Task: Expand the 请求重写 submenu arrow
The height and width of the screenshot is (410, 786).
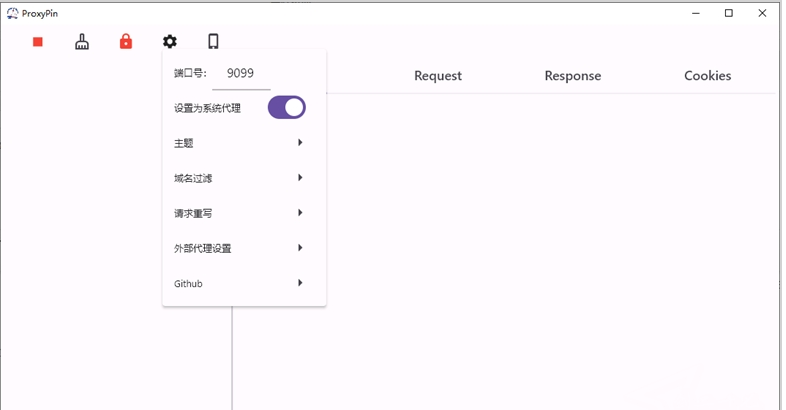Action: click(300, 213)
